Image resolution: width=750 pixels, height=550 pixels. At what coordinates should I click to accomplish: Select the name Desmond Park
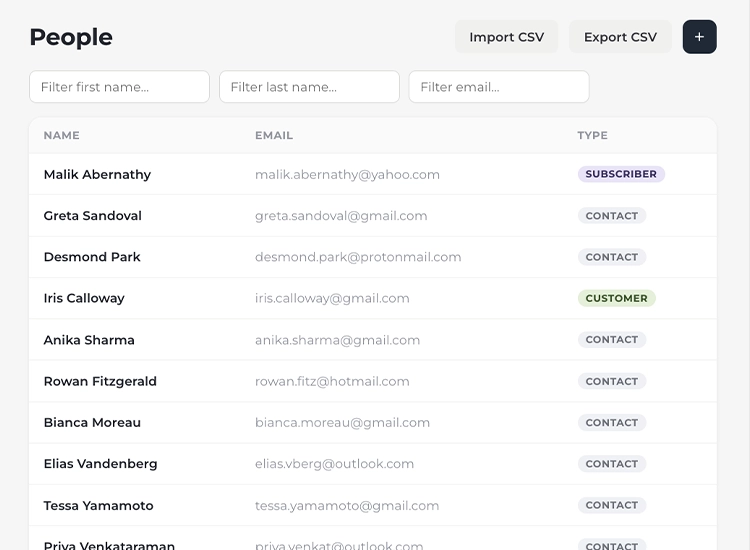92,257
